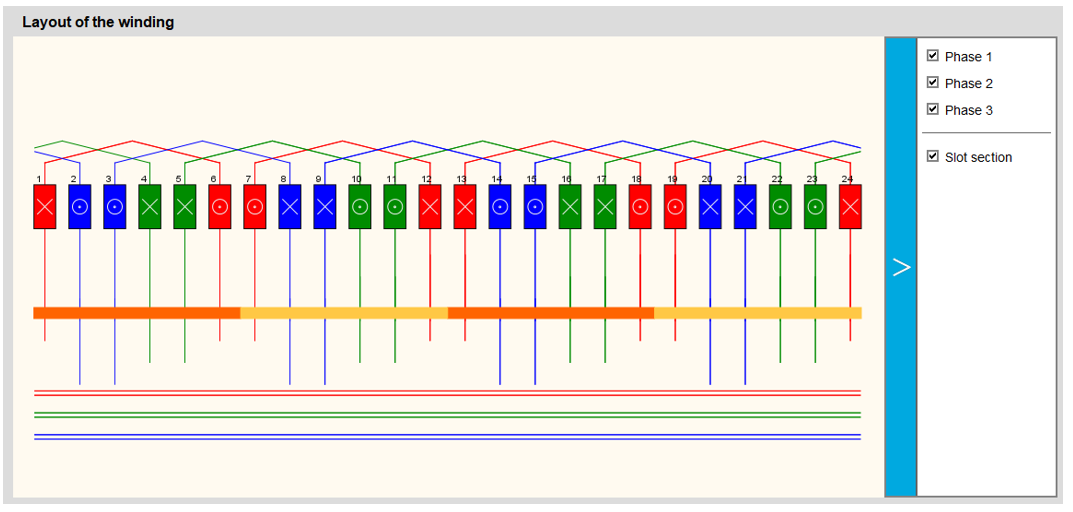Click the blue slot 15 dot box
Image resolution: width=1073 pixels, height=512 pixels.
pyautogui.click(x=535, y=207)
